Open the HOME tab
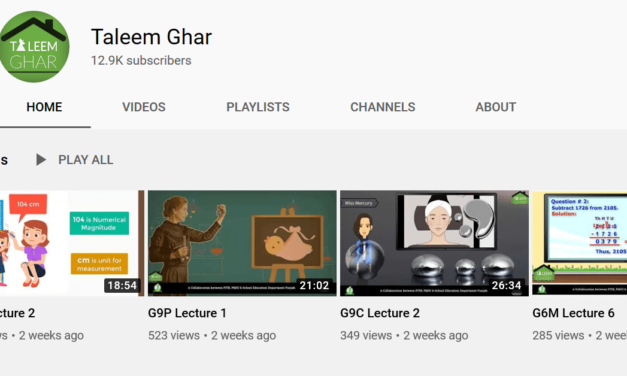The width and height of the screenshot is (627, 376). click(x=44, y=107)
